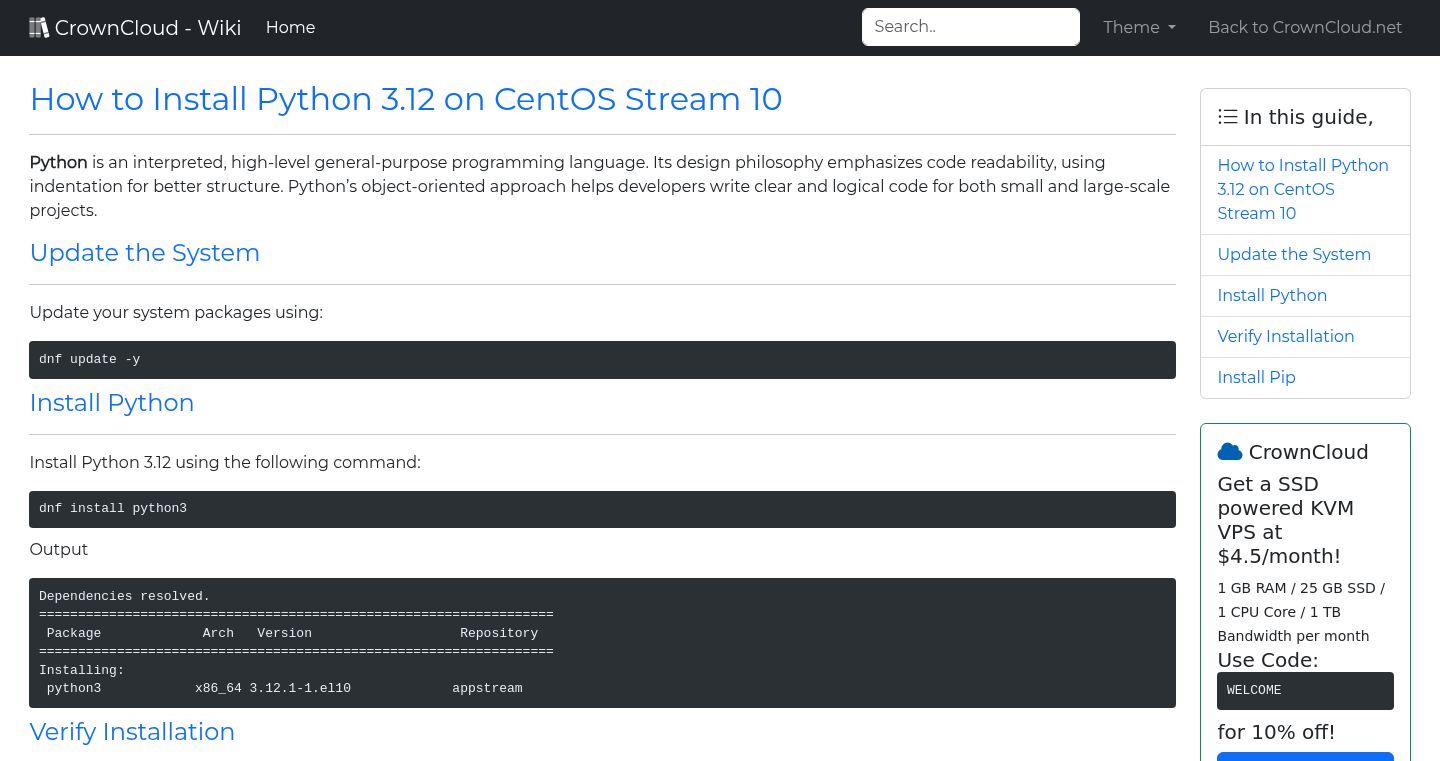
Task: Select Install Pip in guide sidebar
Action: [x=1256, y=377]
